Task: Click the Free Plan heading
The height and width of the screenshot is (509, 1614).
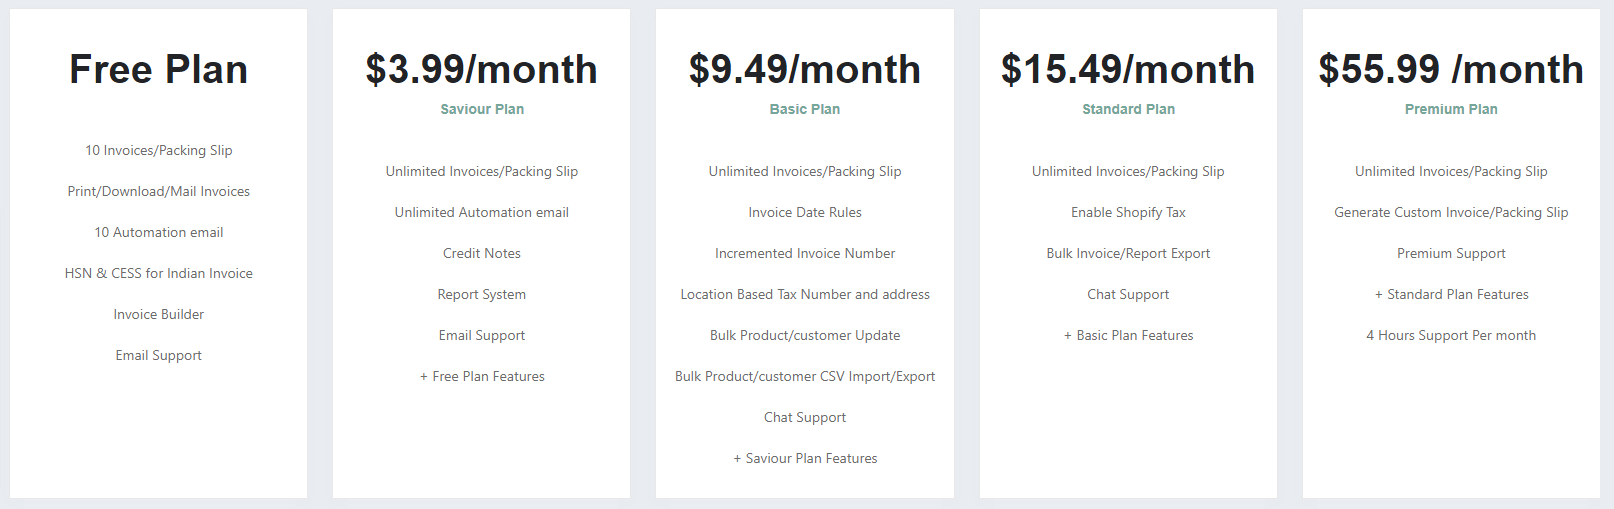Action: 158,70
